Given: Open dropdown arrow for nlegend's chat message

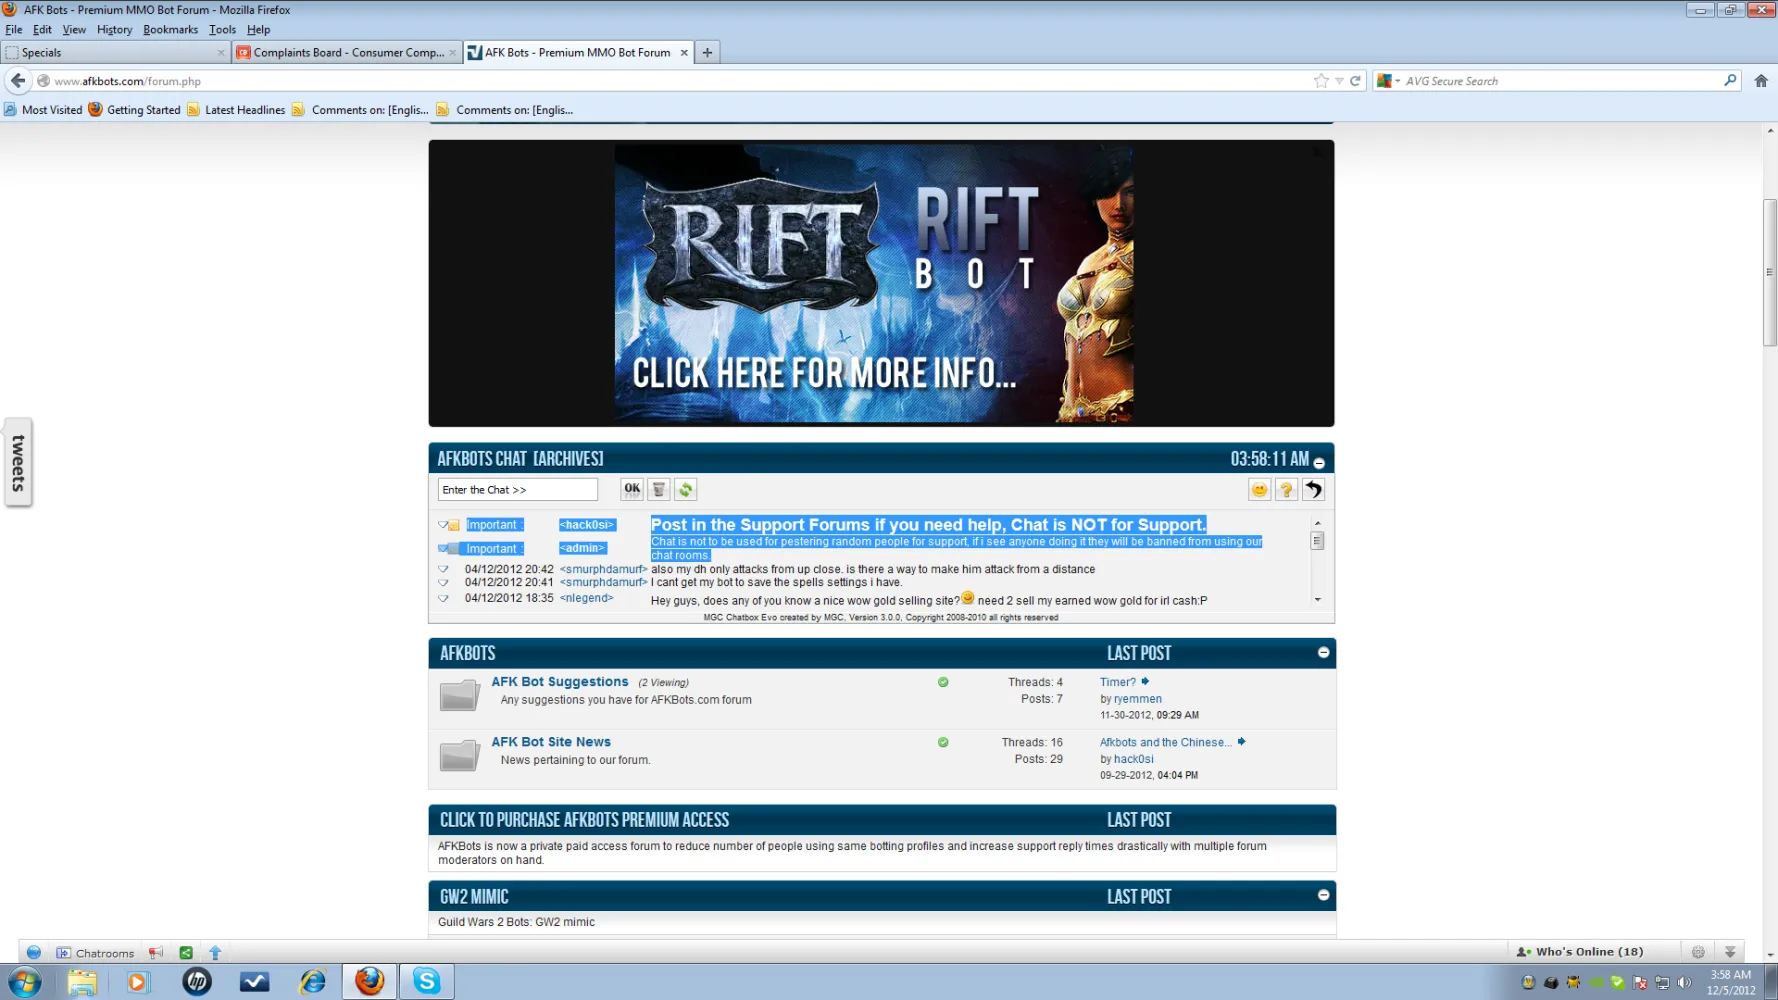Looking at the screenshot, I should point(443,598).
